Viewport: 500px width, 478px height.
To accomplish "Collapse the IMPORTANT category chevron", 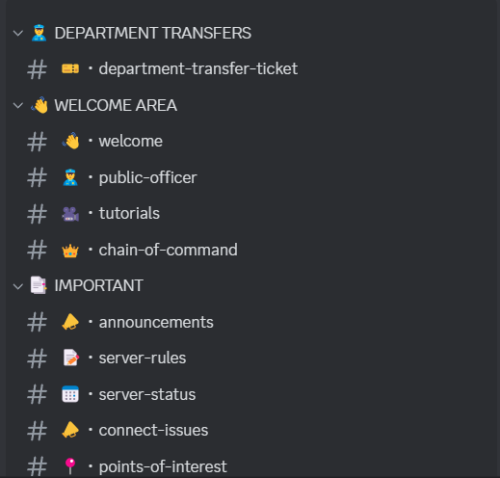I will (18, 286).
